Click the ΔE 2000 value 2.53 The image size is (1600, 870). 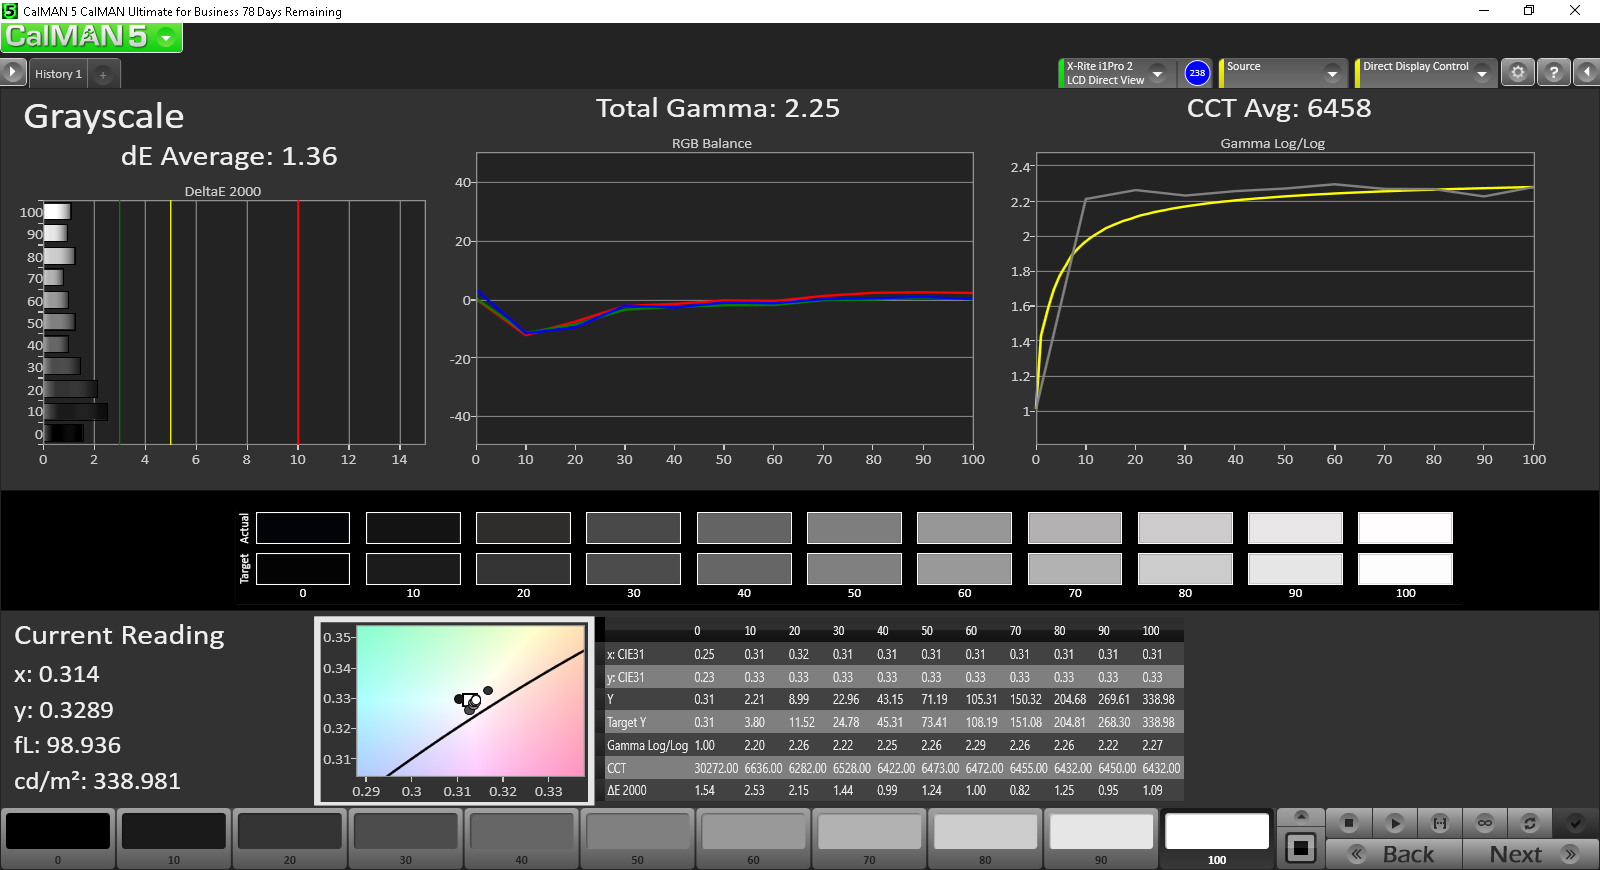[754, 790]
